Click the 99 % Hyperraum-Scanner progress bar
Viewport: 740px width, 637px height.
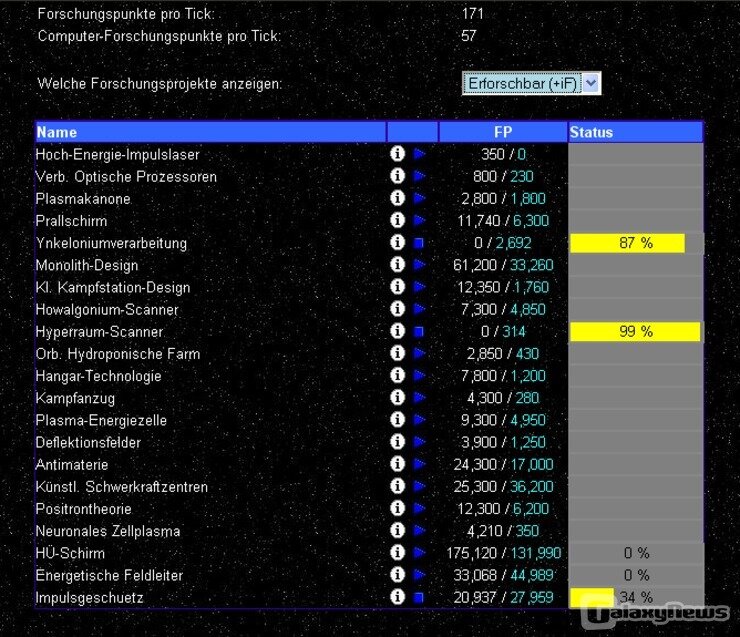pos(635,332)
